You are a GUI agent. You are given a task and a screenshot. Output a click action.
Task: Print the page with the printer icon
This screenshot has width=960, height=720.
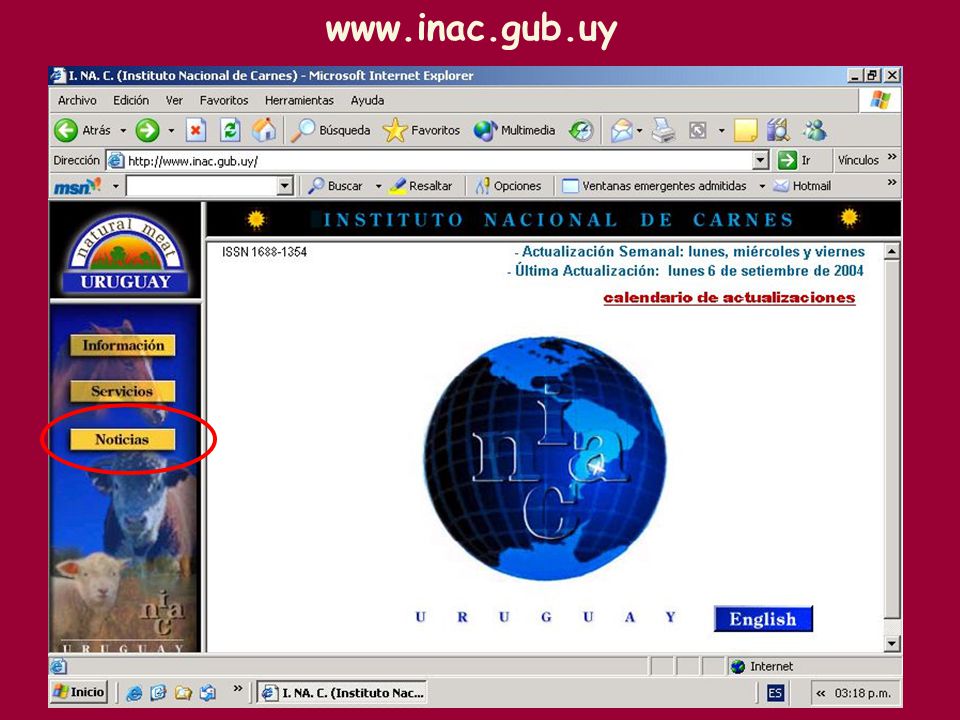[663, 130]
